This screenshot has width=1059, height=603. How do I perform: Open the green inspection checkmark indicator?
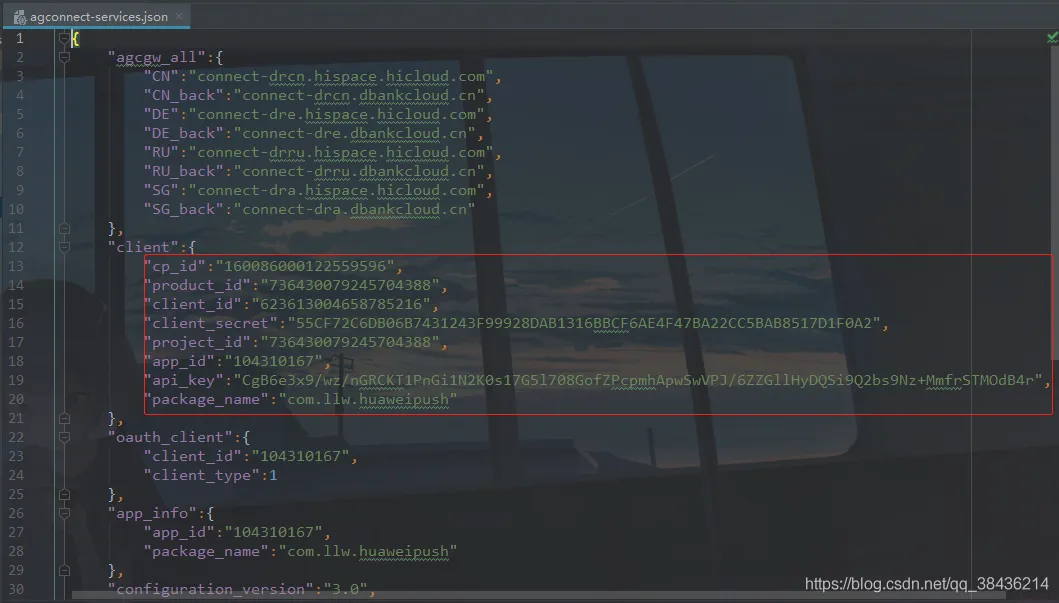(1052, 38)
